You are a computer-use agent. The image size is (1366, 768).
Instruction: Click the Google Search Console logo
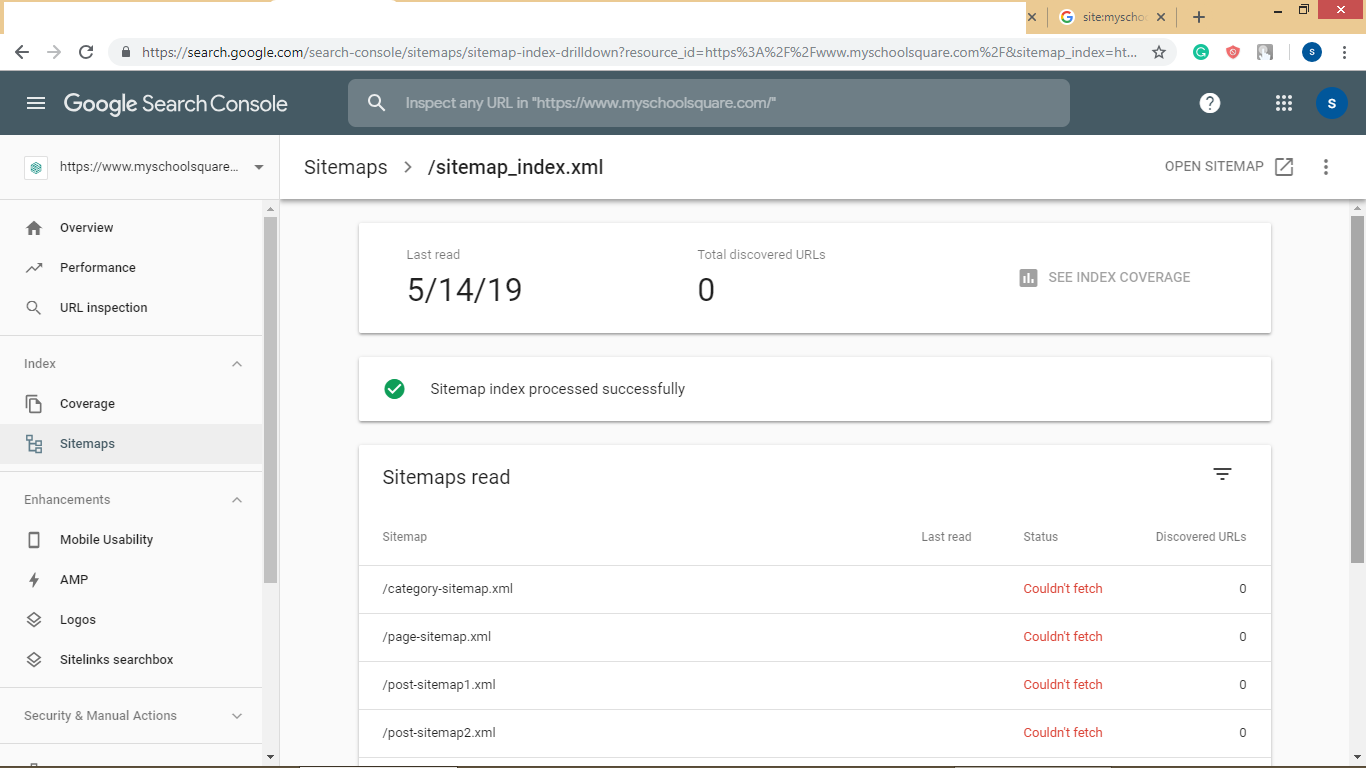coord(176,103)
